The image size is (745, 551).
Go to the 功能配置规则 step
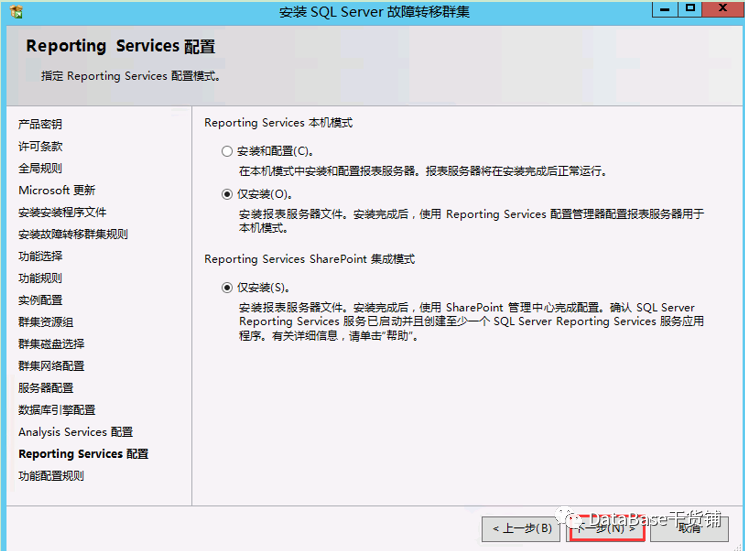pyautogui.click(x=51, y=476)
